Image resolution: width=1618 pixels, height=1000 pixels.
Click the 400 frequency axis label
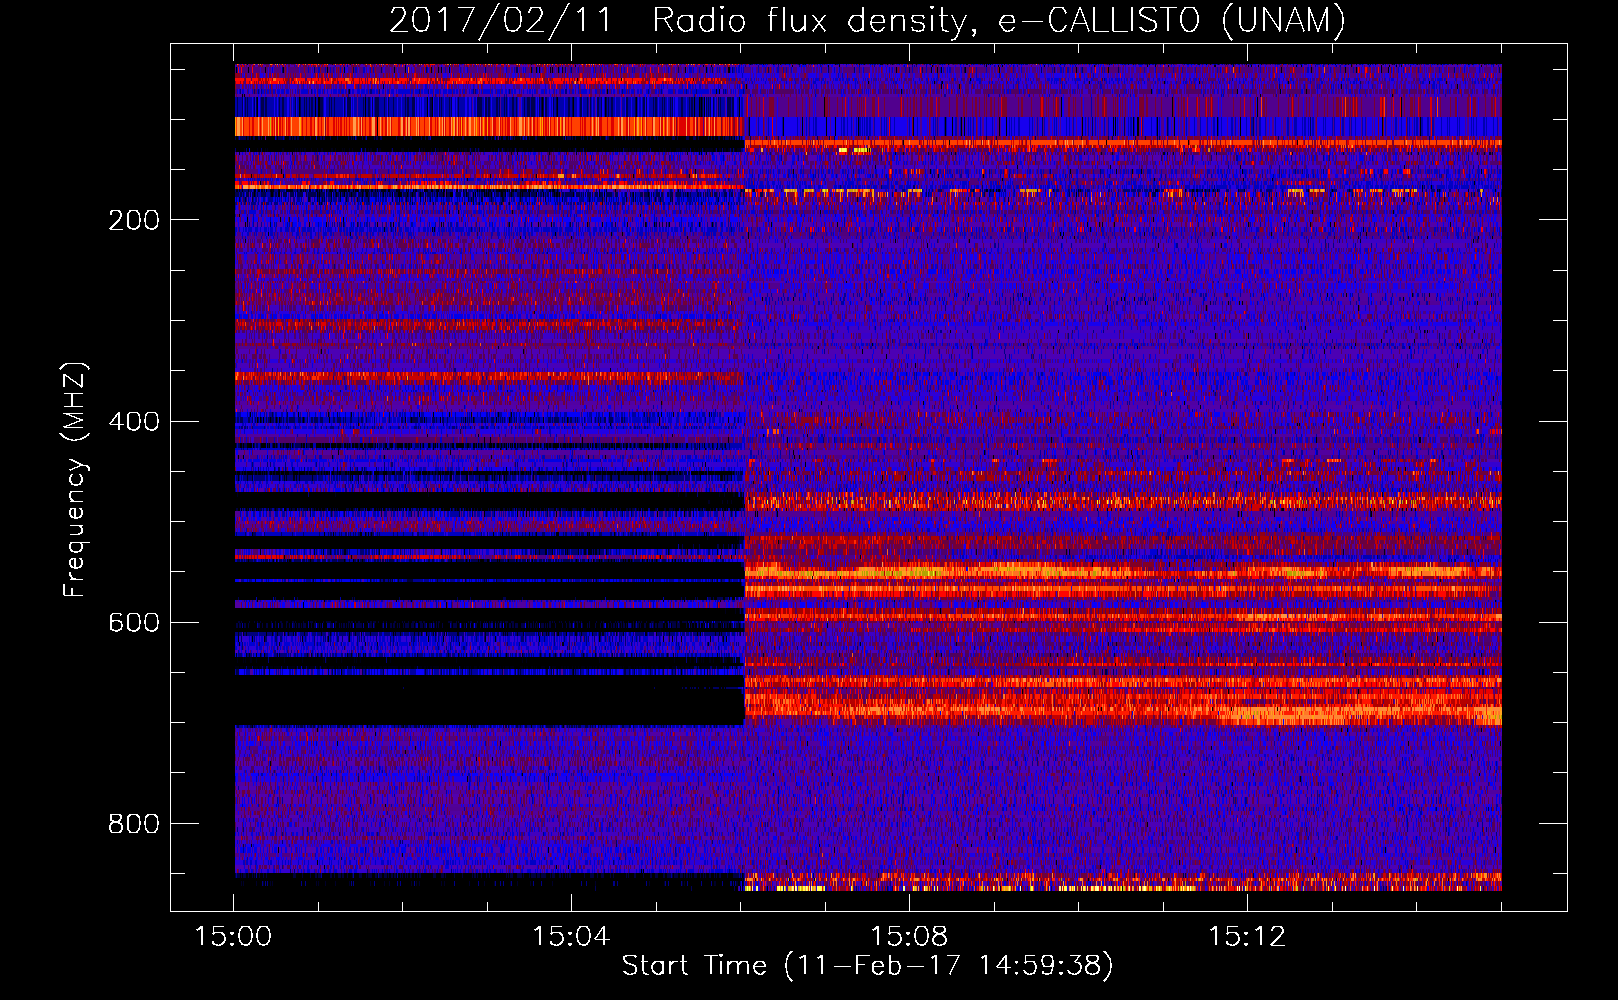coord(134,421)
